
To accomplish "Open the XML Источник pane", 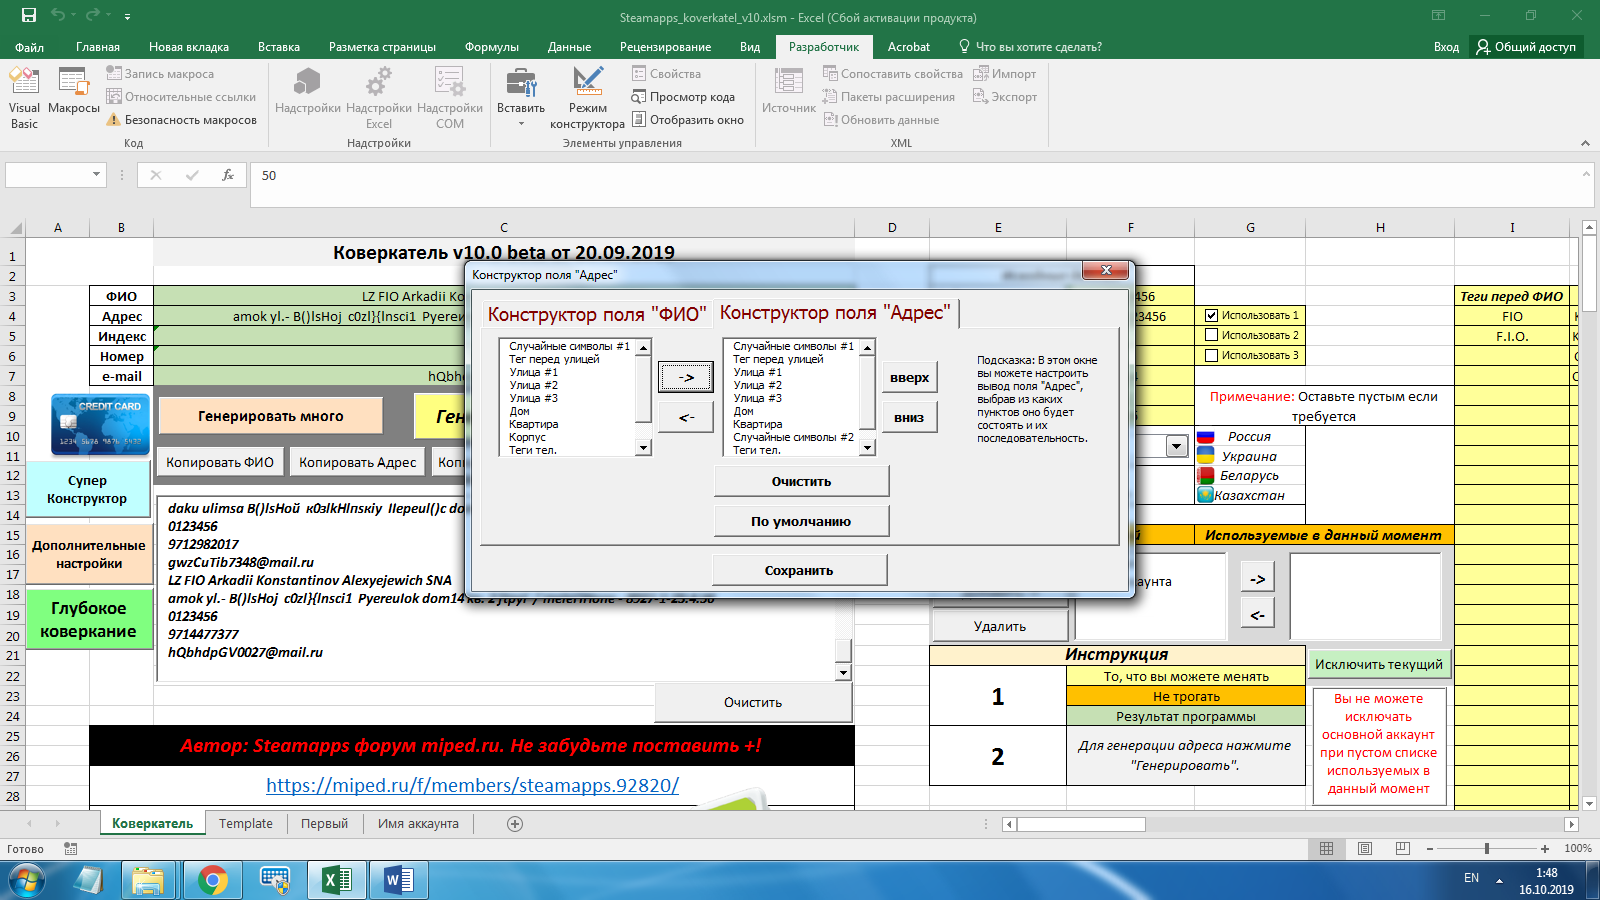I will (789, 91).
